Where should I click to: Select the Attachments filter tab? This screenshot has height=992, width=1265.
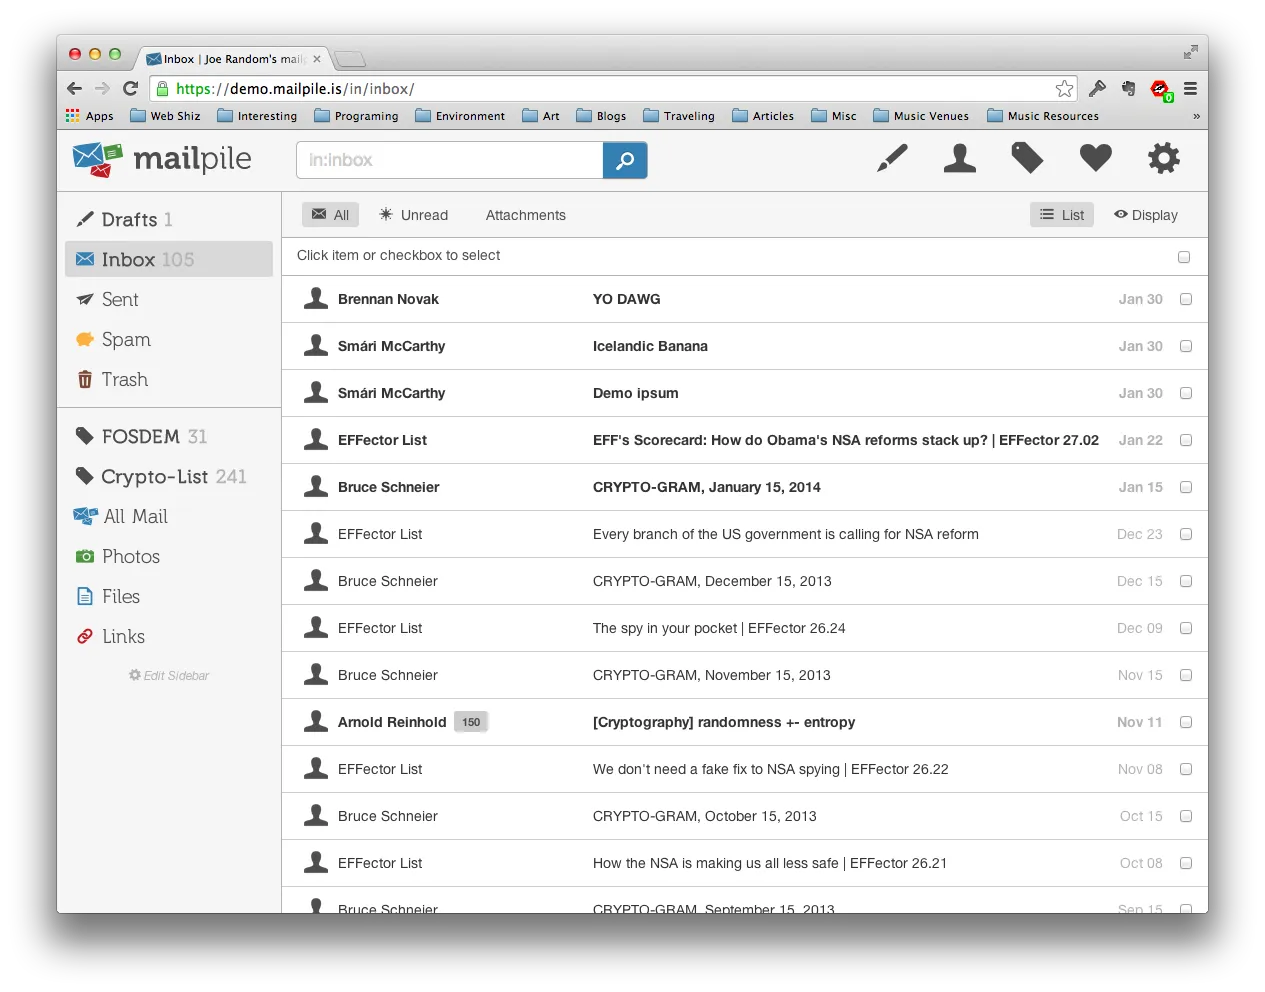(525, 214)
